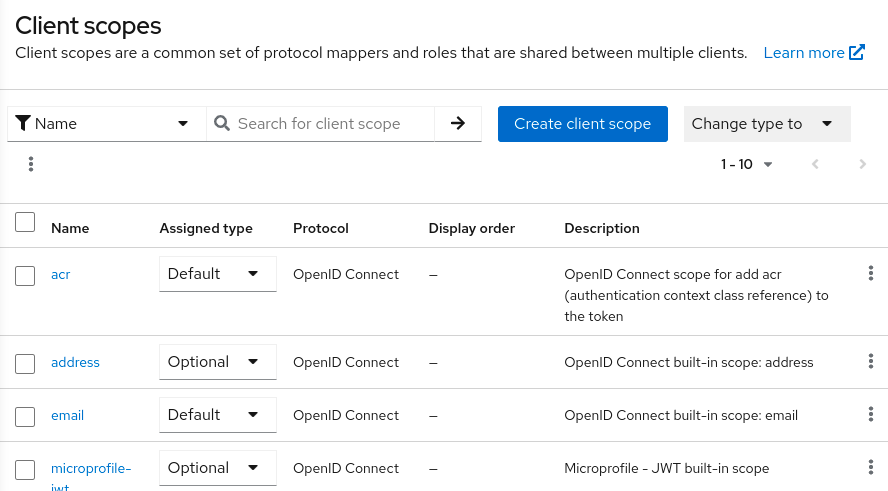Click the search arrow submit button
The width and height of the screenshot is (888, 491).
click(x=458, y=124)
